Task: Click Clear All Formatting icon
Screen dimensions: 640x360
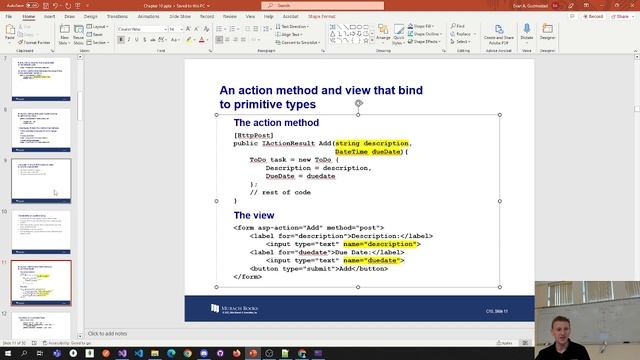Action: (206, 29)
